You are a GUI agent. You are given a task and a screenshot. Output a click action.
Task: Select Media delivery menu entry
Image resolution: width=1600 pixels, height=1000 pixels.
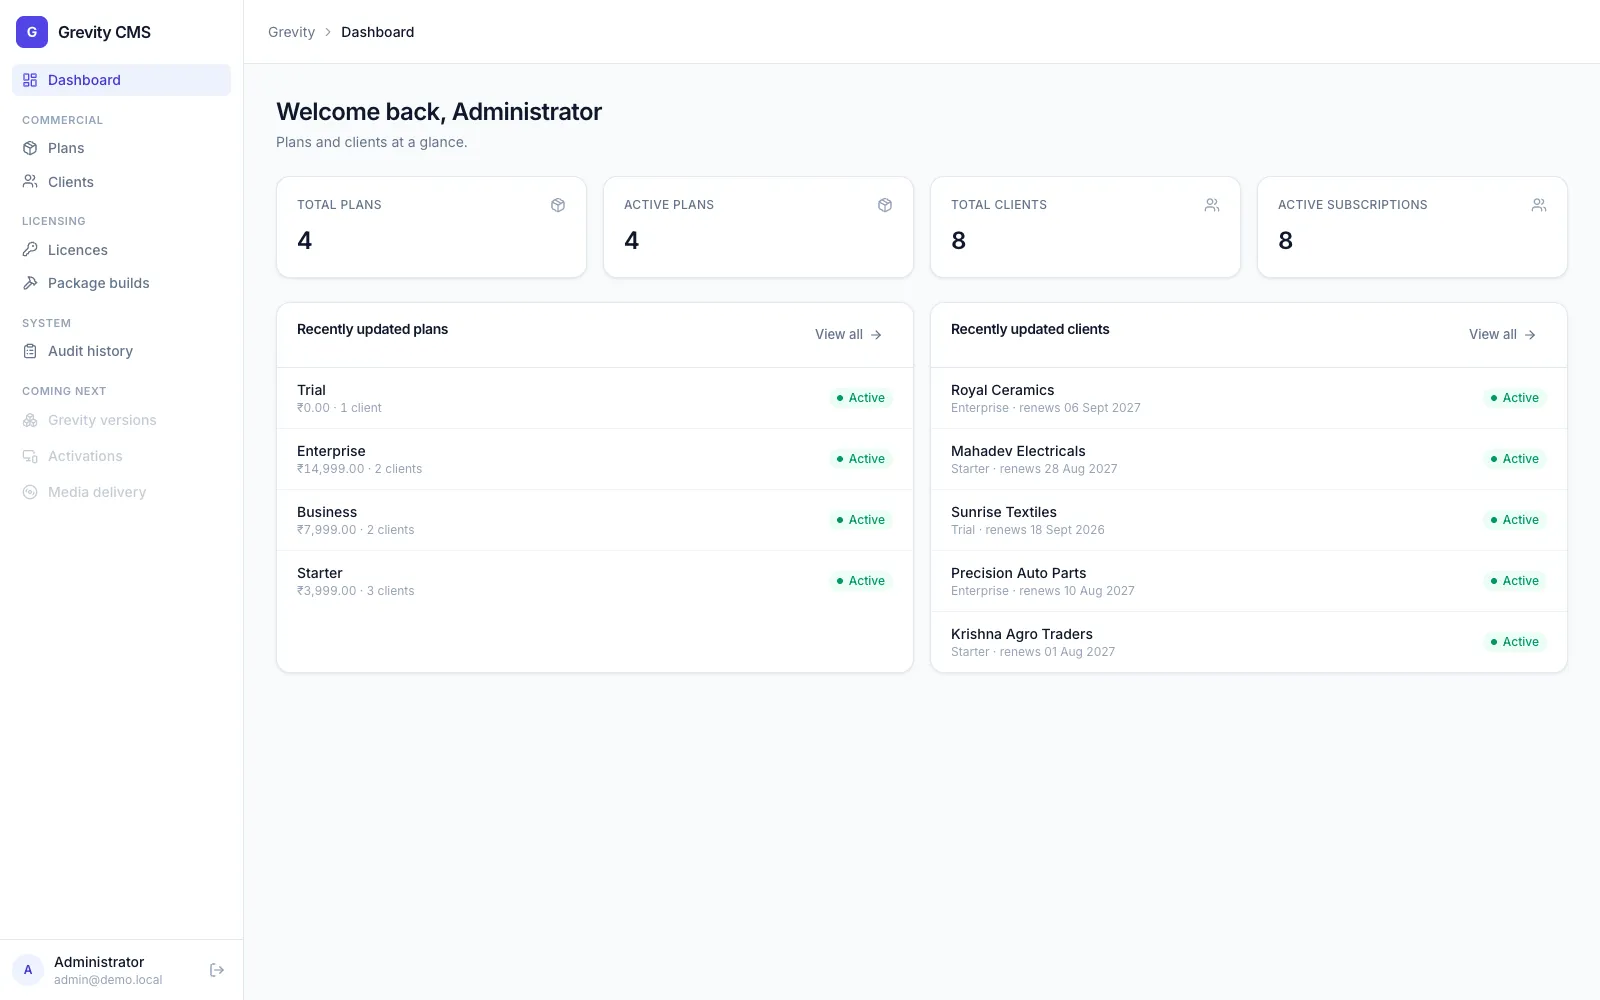click(x=121, y=492)
